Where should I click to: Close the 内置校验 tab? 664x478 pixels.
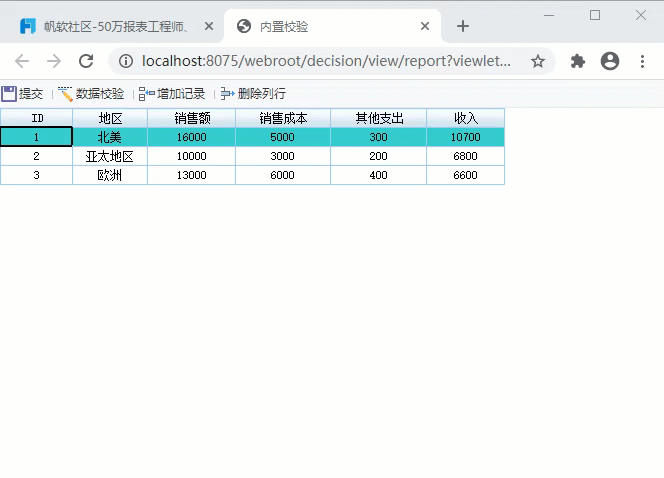pos(425,26)
